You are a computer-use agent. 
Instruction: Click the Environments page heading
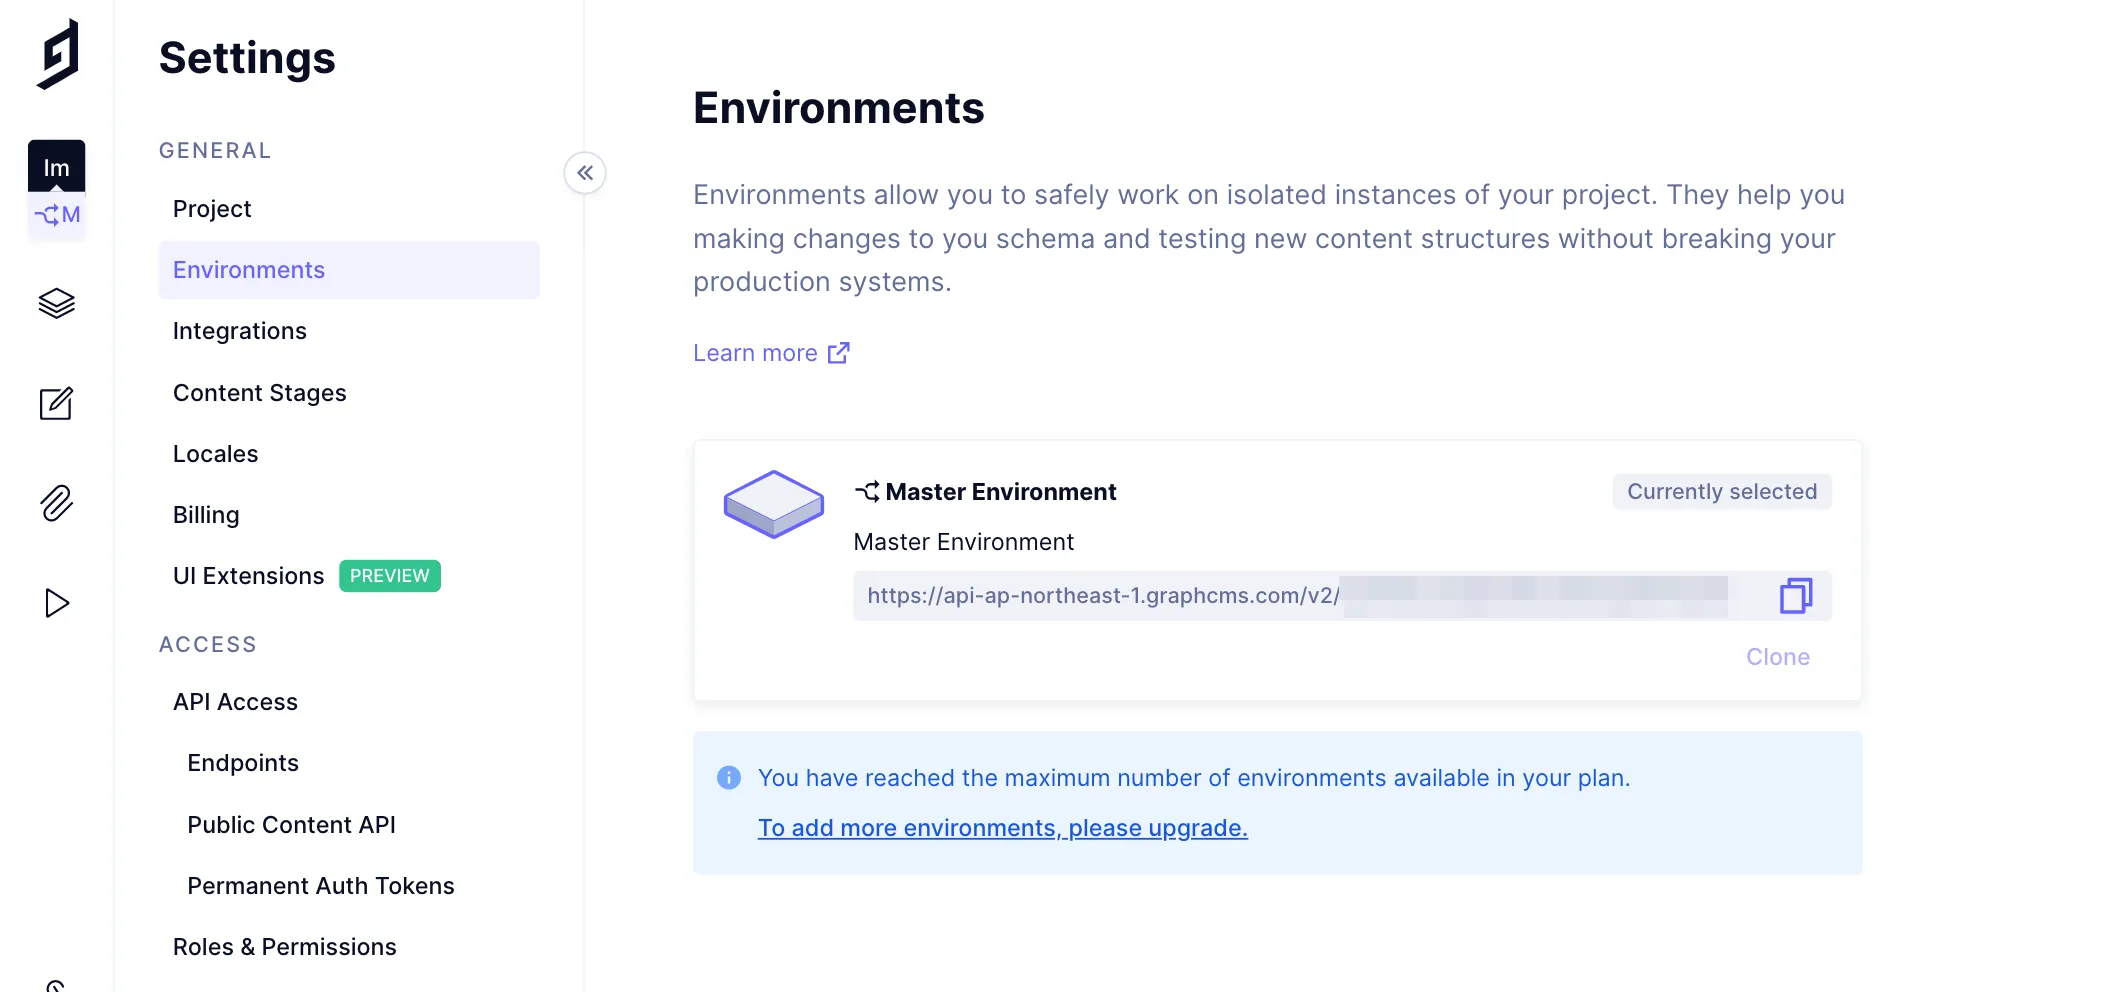click(838, 108)
